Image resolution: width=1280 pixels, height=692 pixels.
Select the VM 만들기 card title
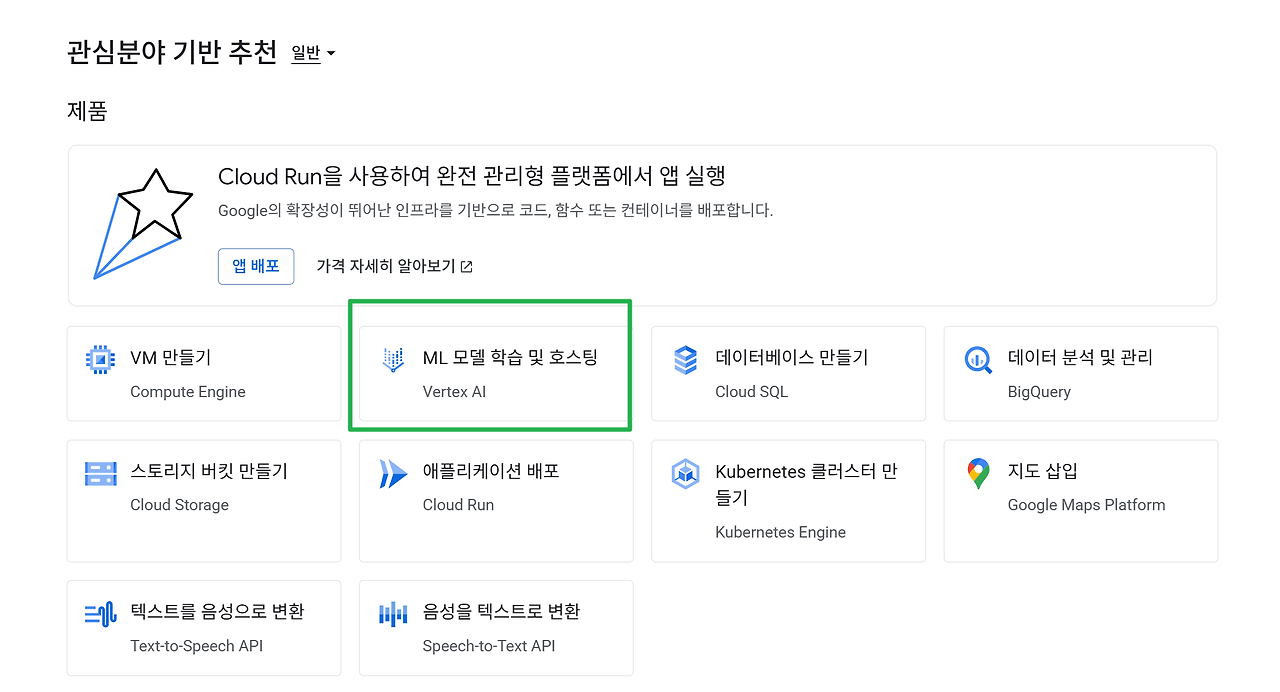170,358
